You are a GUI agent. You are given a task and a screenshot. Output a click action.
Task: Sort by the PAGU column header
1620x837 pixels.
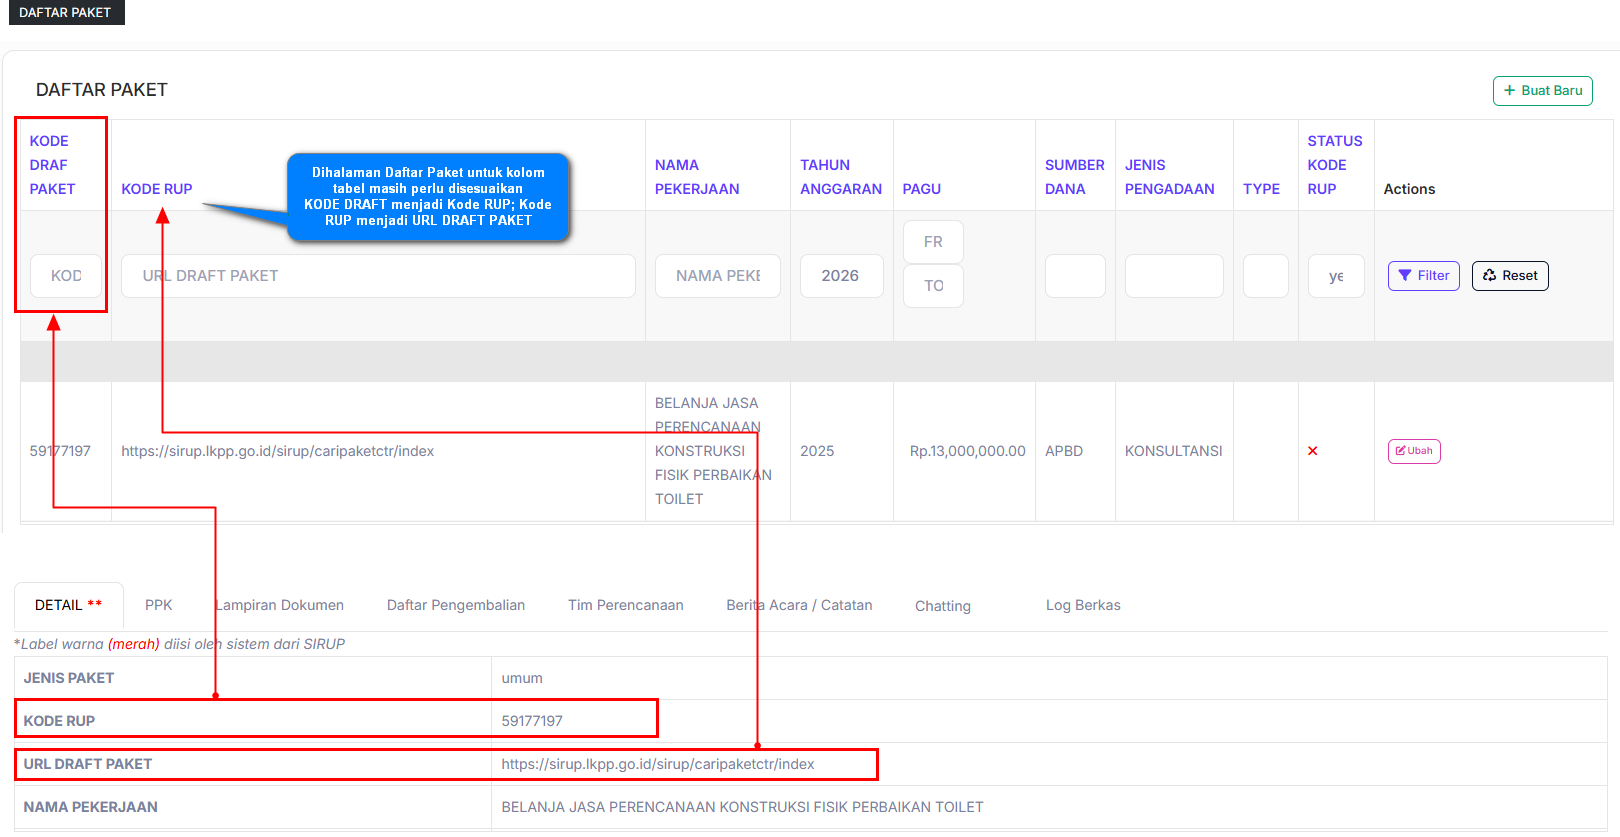pos(921,189)
